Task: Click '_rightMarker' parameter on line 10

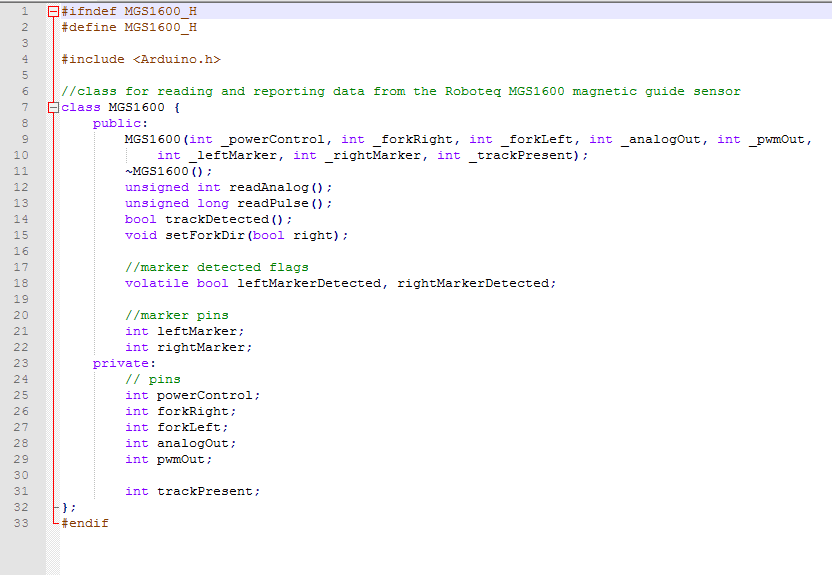Action: [373, 155]
